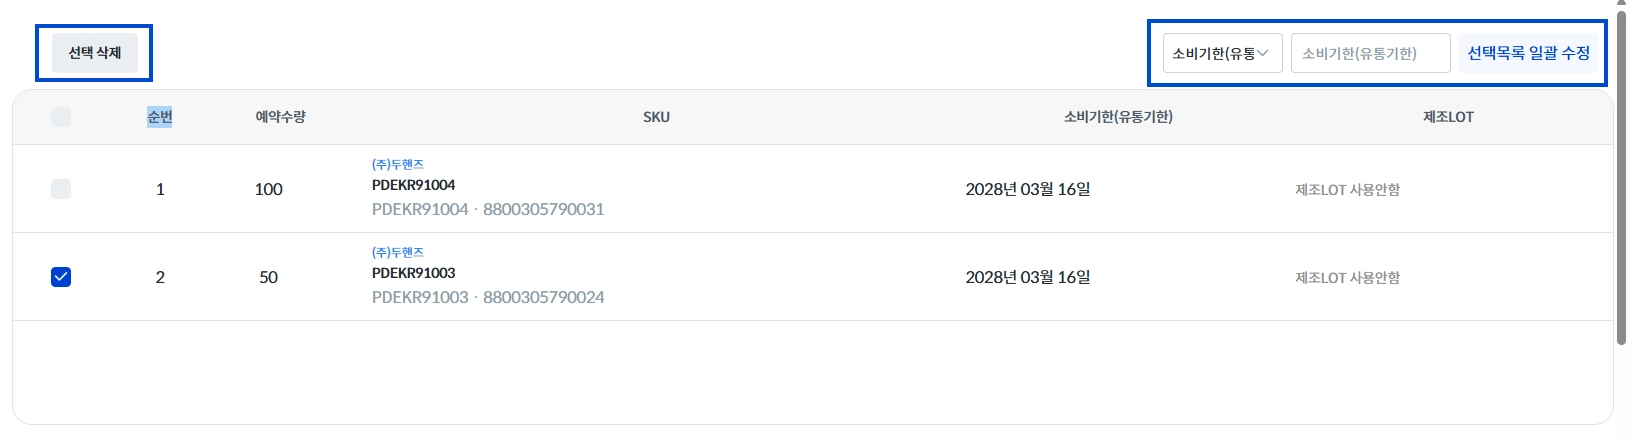1642x443 pixels.
Task: Click the vertical scrollbar on the right
Action: [x=1620, y=180]
